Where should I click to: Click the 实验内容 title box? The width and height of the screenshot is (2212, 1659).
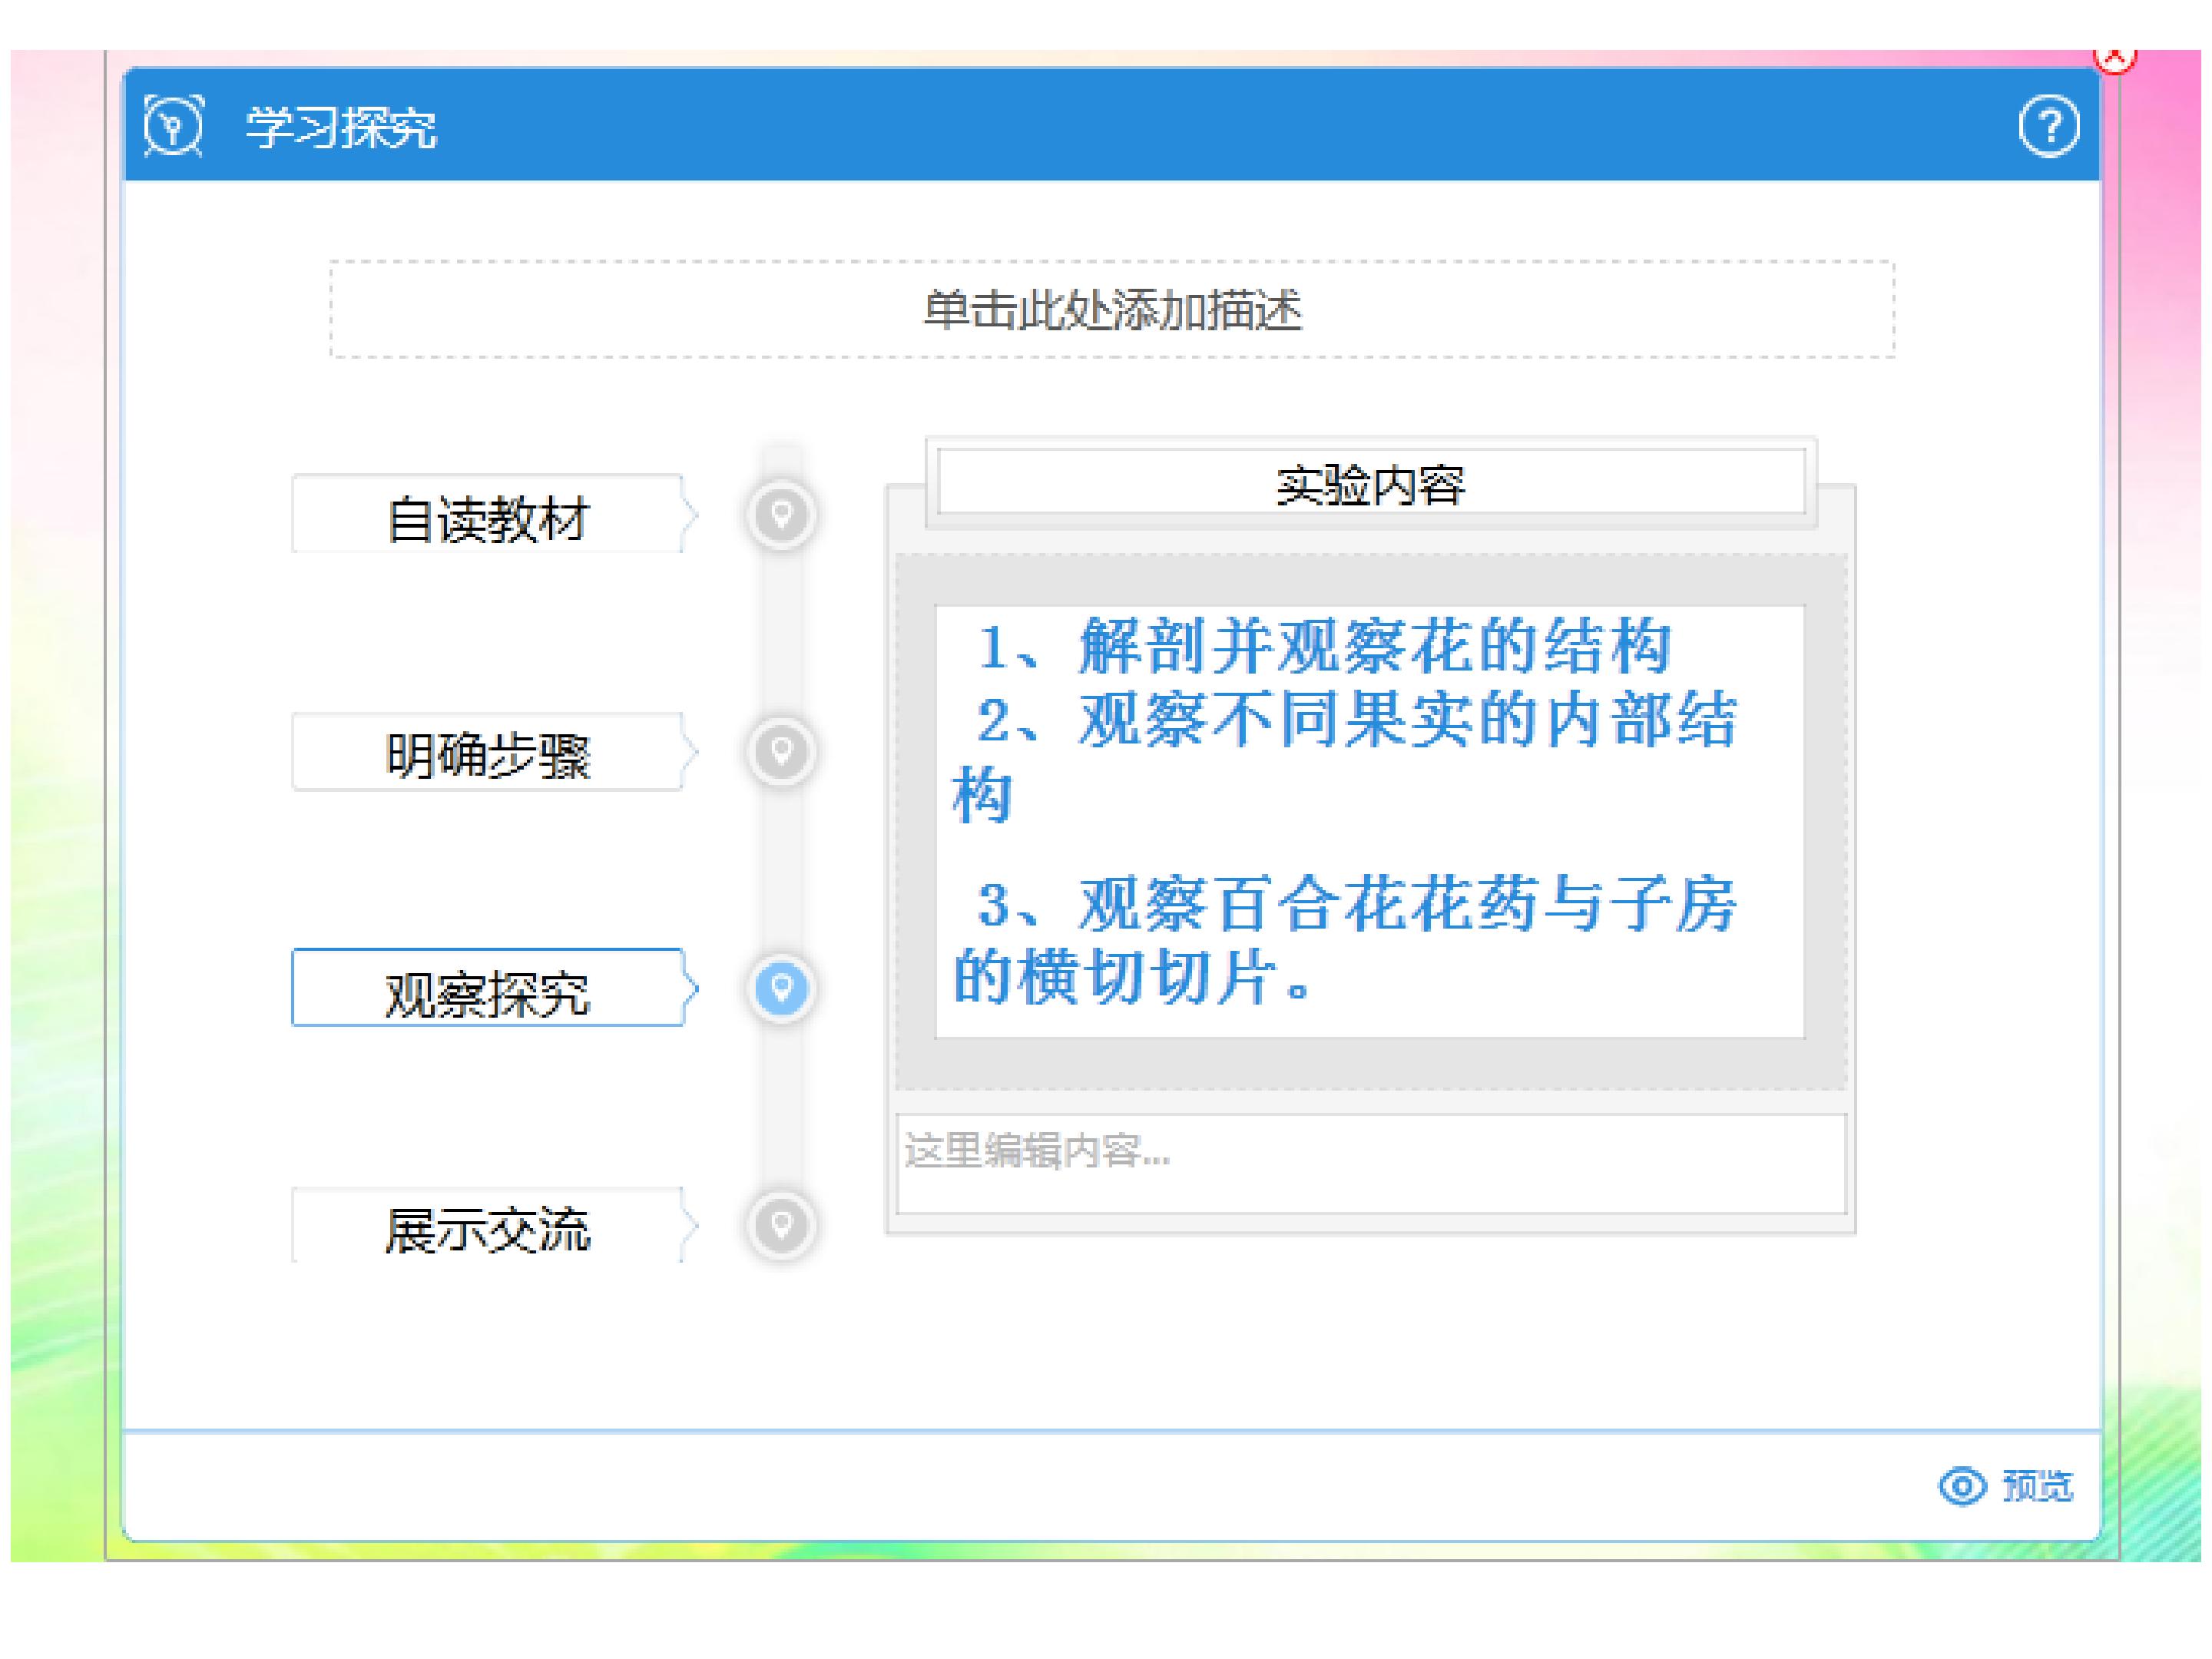1371,482
